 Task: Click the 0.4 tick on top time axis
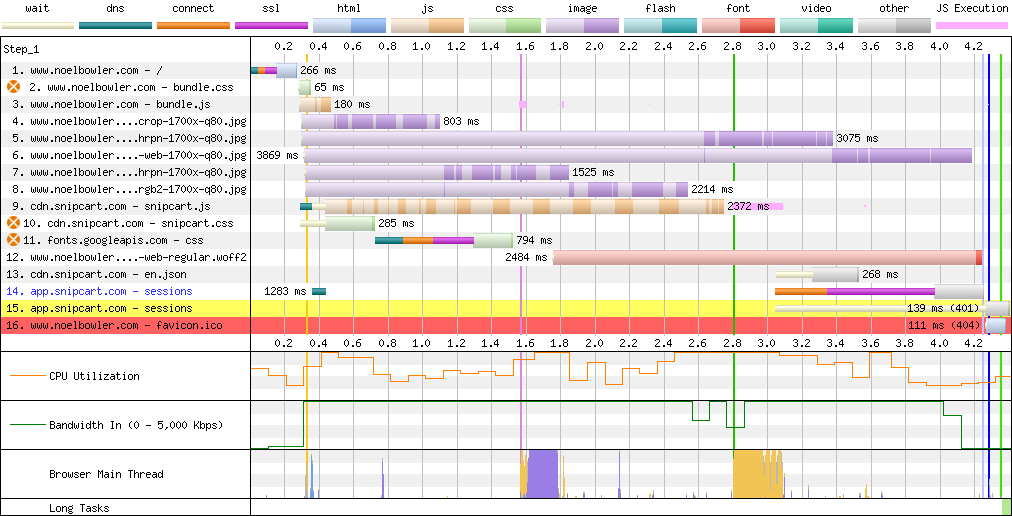point(318,46)
